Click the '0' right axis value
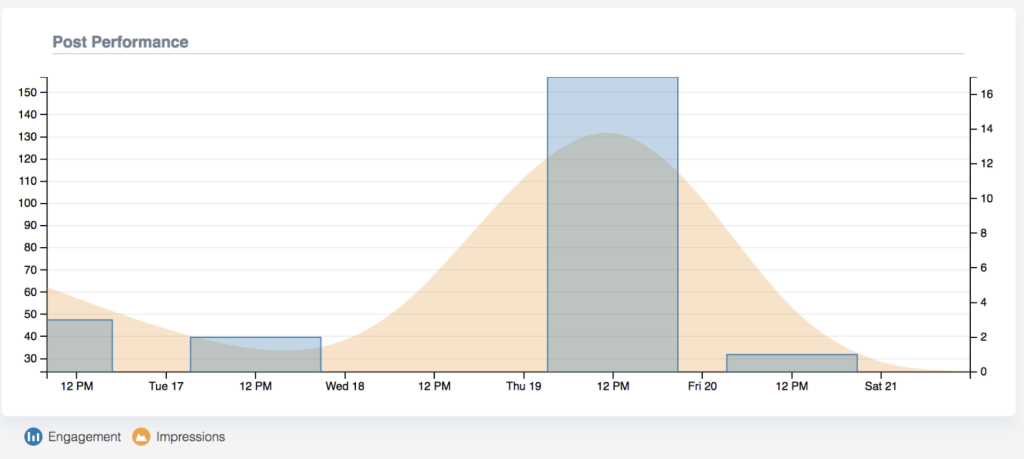 click(984, 372)
